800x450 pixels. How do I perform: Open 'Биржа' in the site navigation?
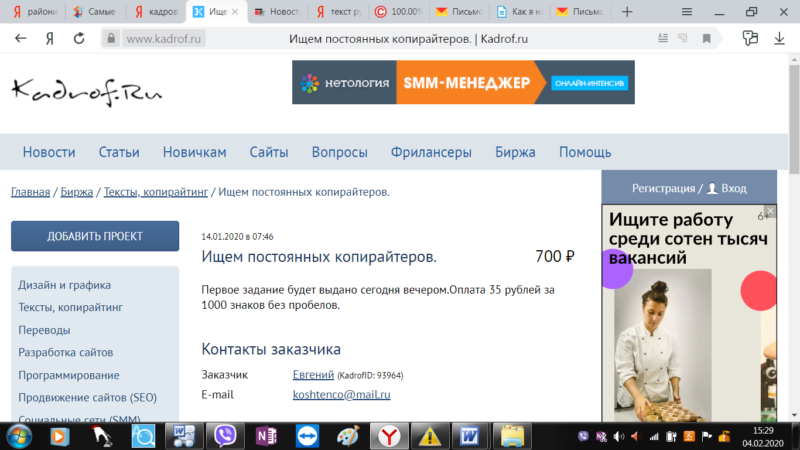pos(515,152)
